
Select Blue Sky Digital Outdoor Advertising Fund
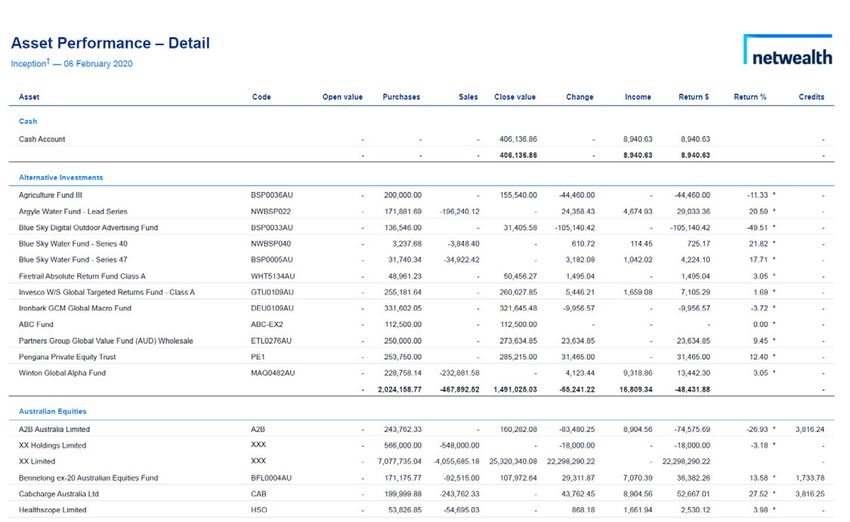coord(88,228)
